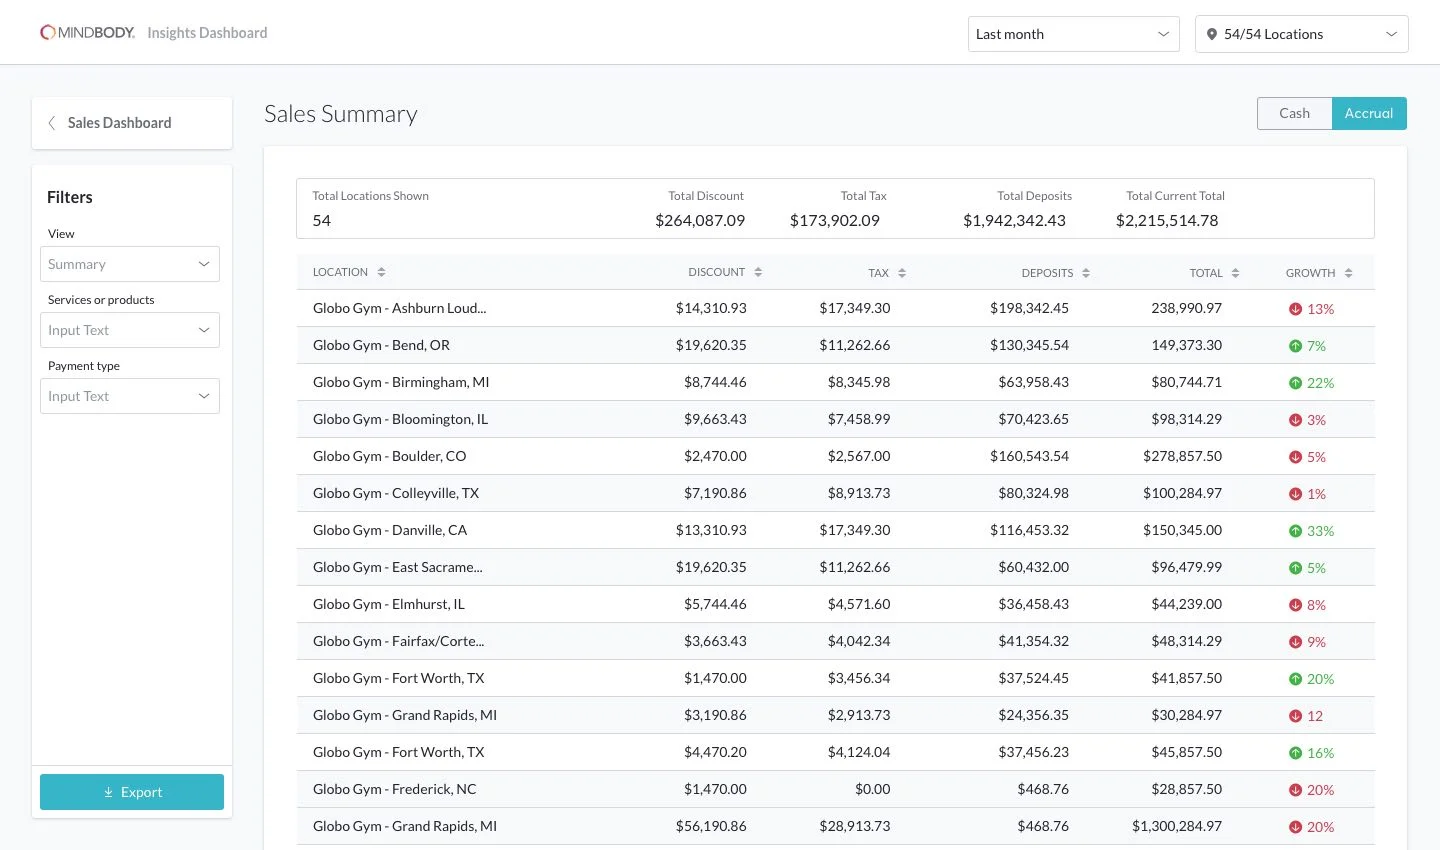Click the green up arrow in East Sacramento row
Image resolution: width=1440 pixels, height=850 pixels.
click(1295, 568)
